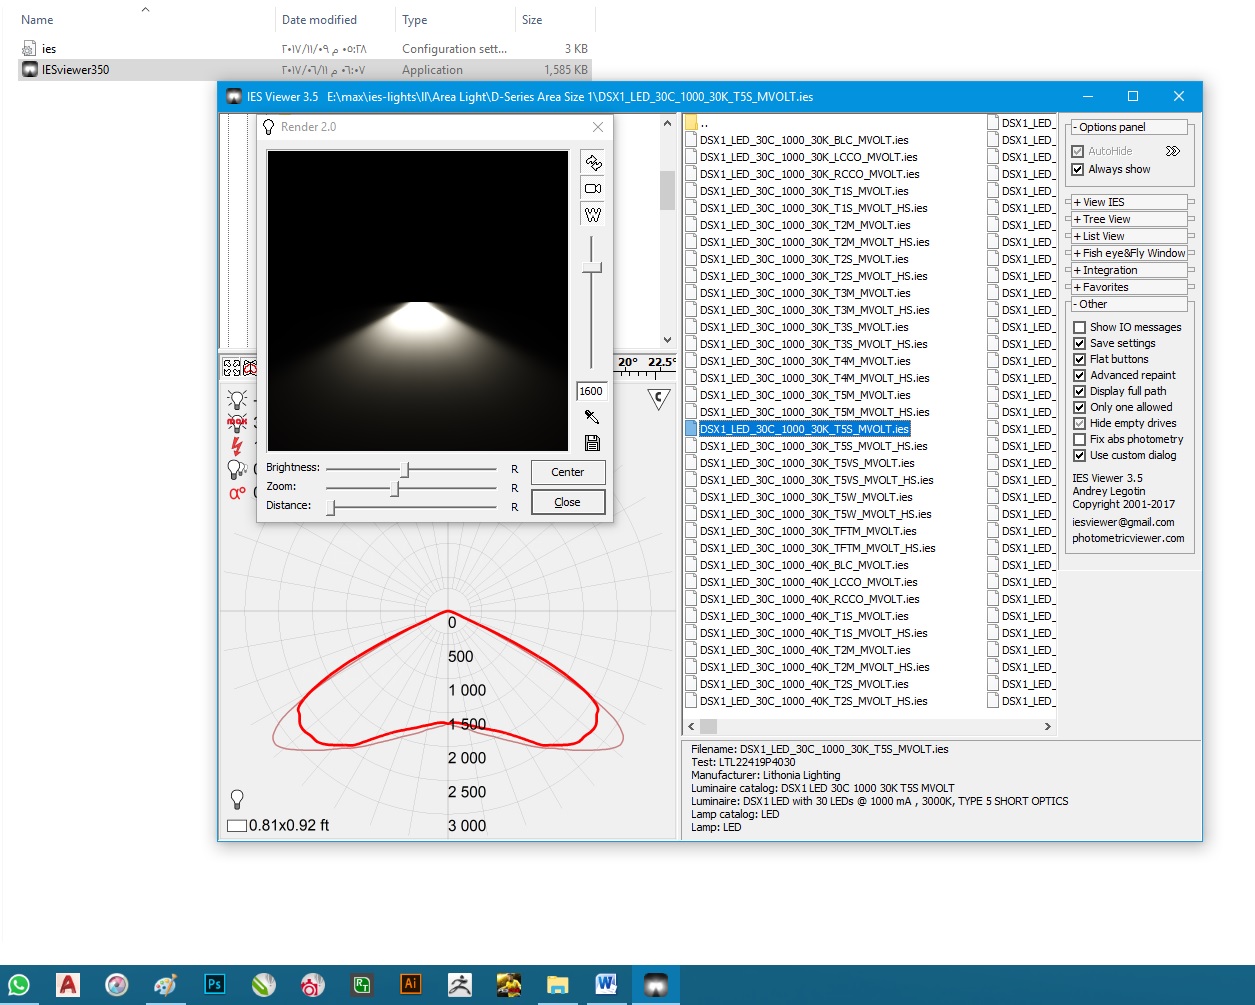1255x1005 pixels.
Task: Collapse the Other options section
Action: (1129, 304)
